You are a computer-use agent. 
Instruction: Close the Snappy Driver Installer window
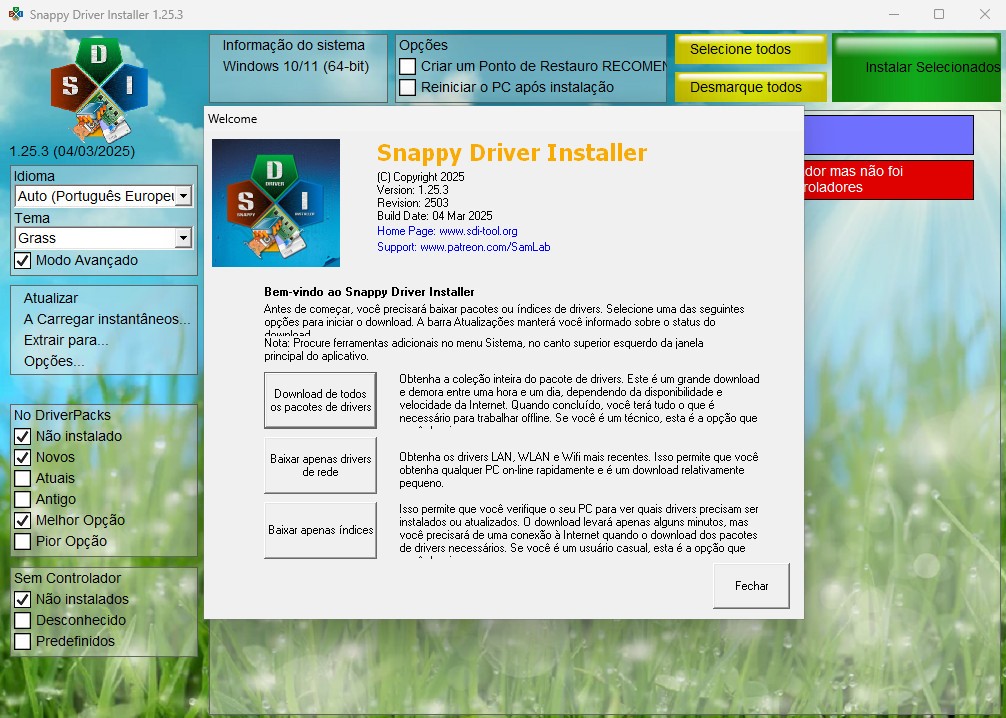[985, 14]
